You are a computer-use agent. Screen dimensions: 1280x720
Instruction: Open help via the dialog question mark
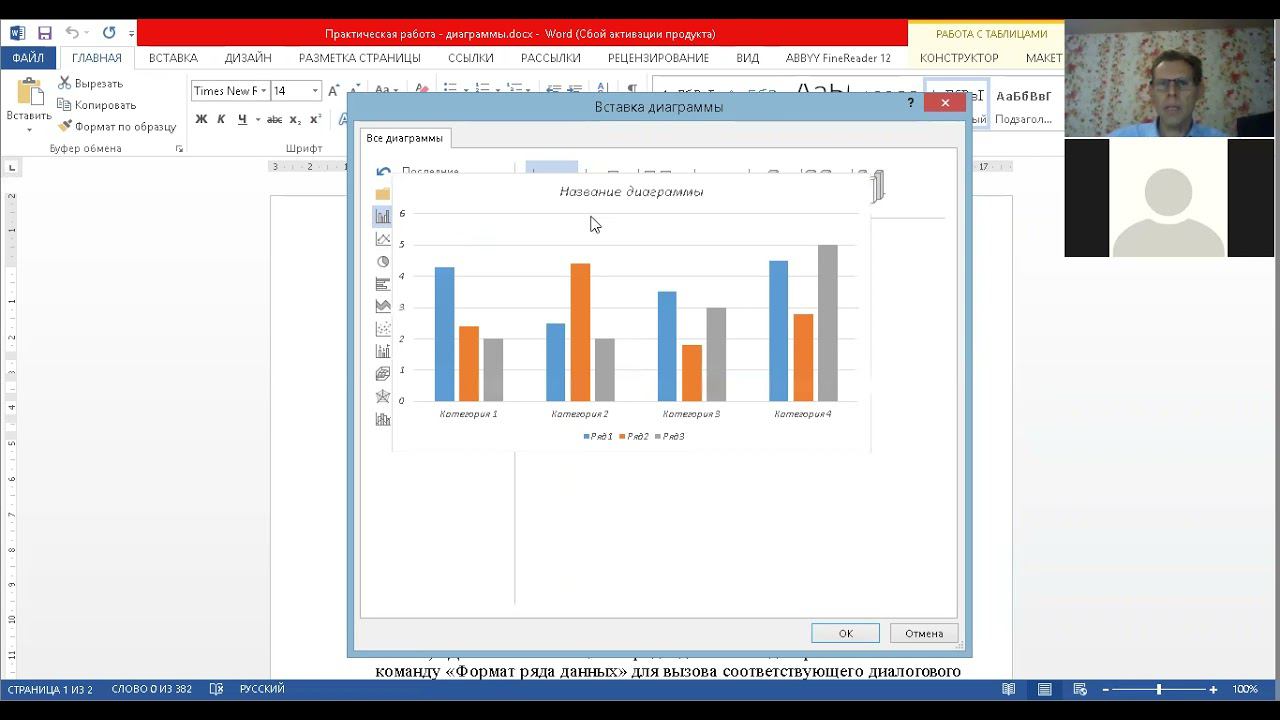point(911,103)
